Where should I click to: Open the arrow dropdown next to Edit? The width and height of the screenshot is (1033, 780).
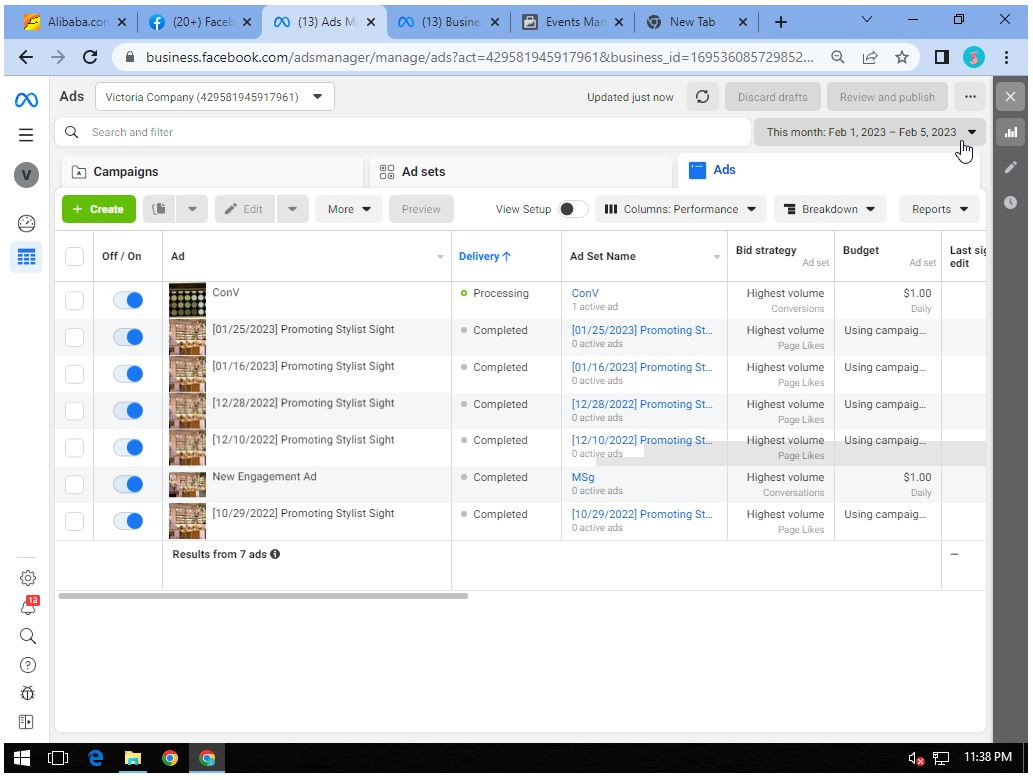(293, 209)
